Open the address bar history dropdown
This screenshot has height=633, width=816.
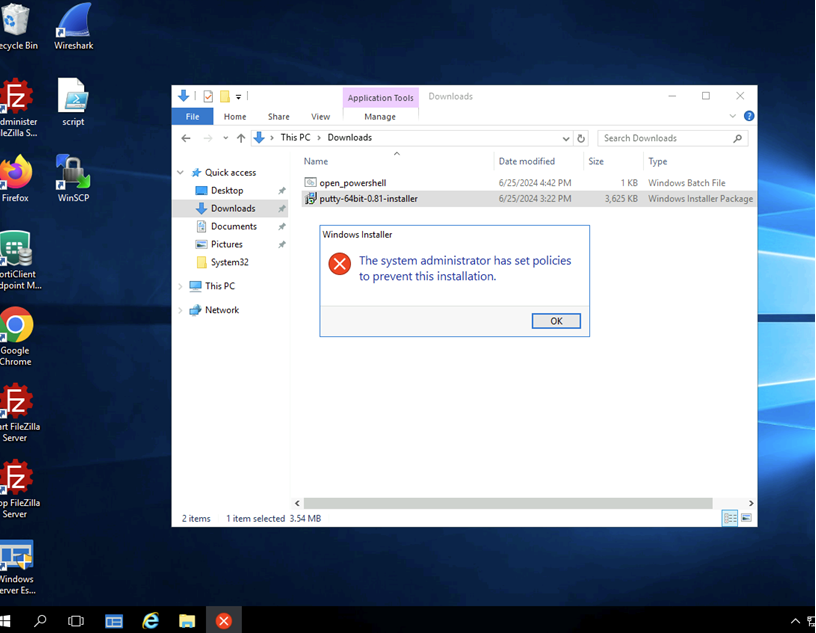pyautogui.click(x=566, y=138)
